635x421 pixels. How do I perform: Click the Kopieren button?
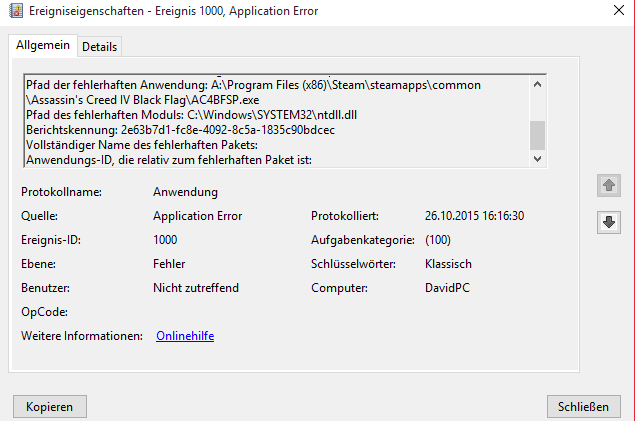coord(50,406)
